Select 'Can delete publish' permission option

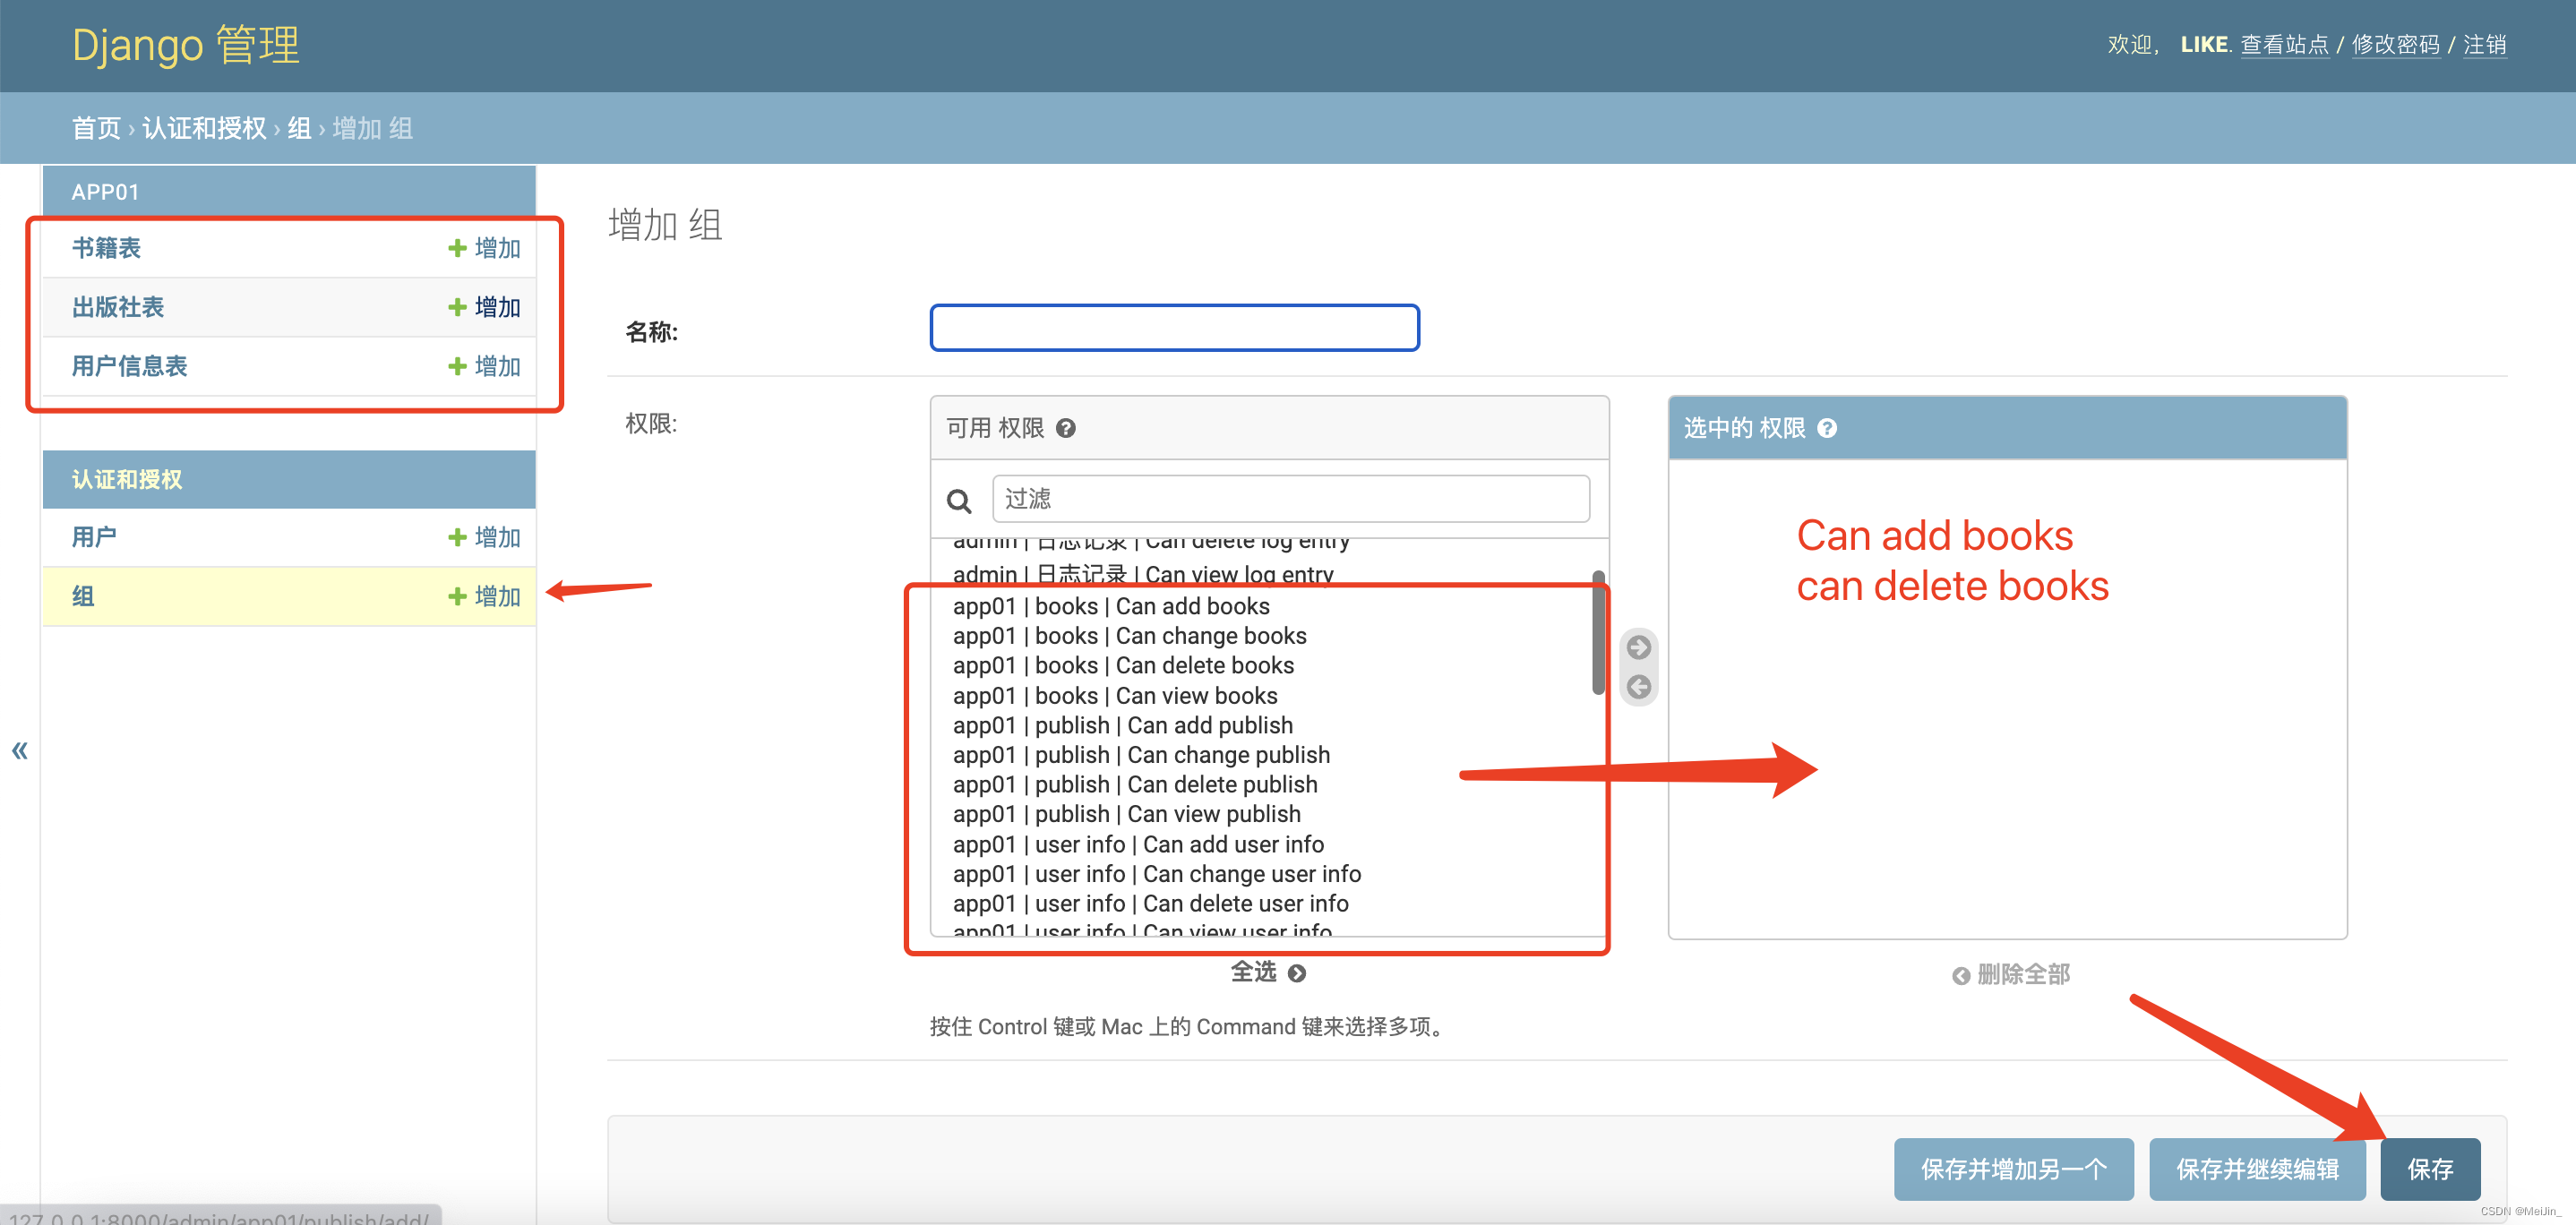pos(1135,784)
